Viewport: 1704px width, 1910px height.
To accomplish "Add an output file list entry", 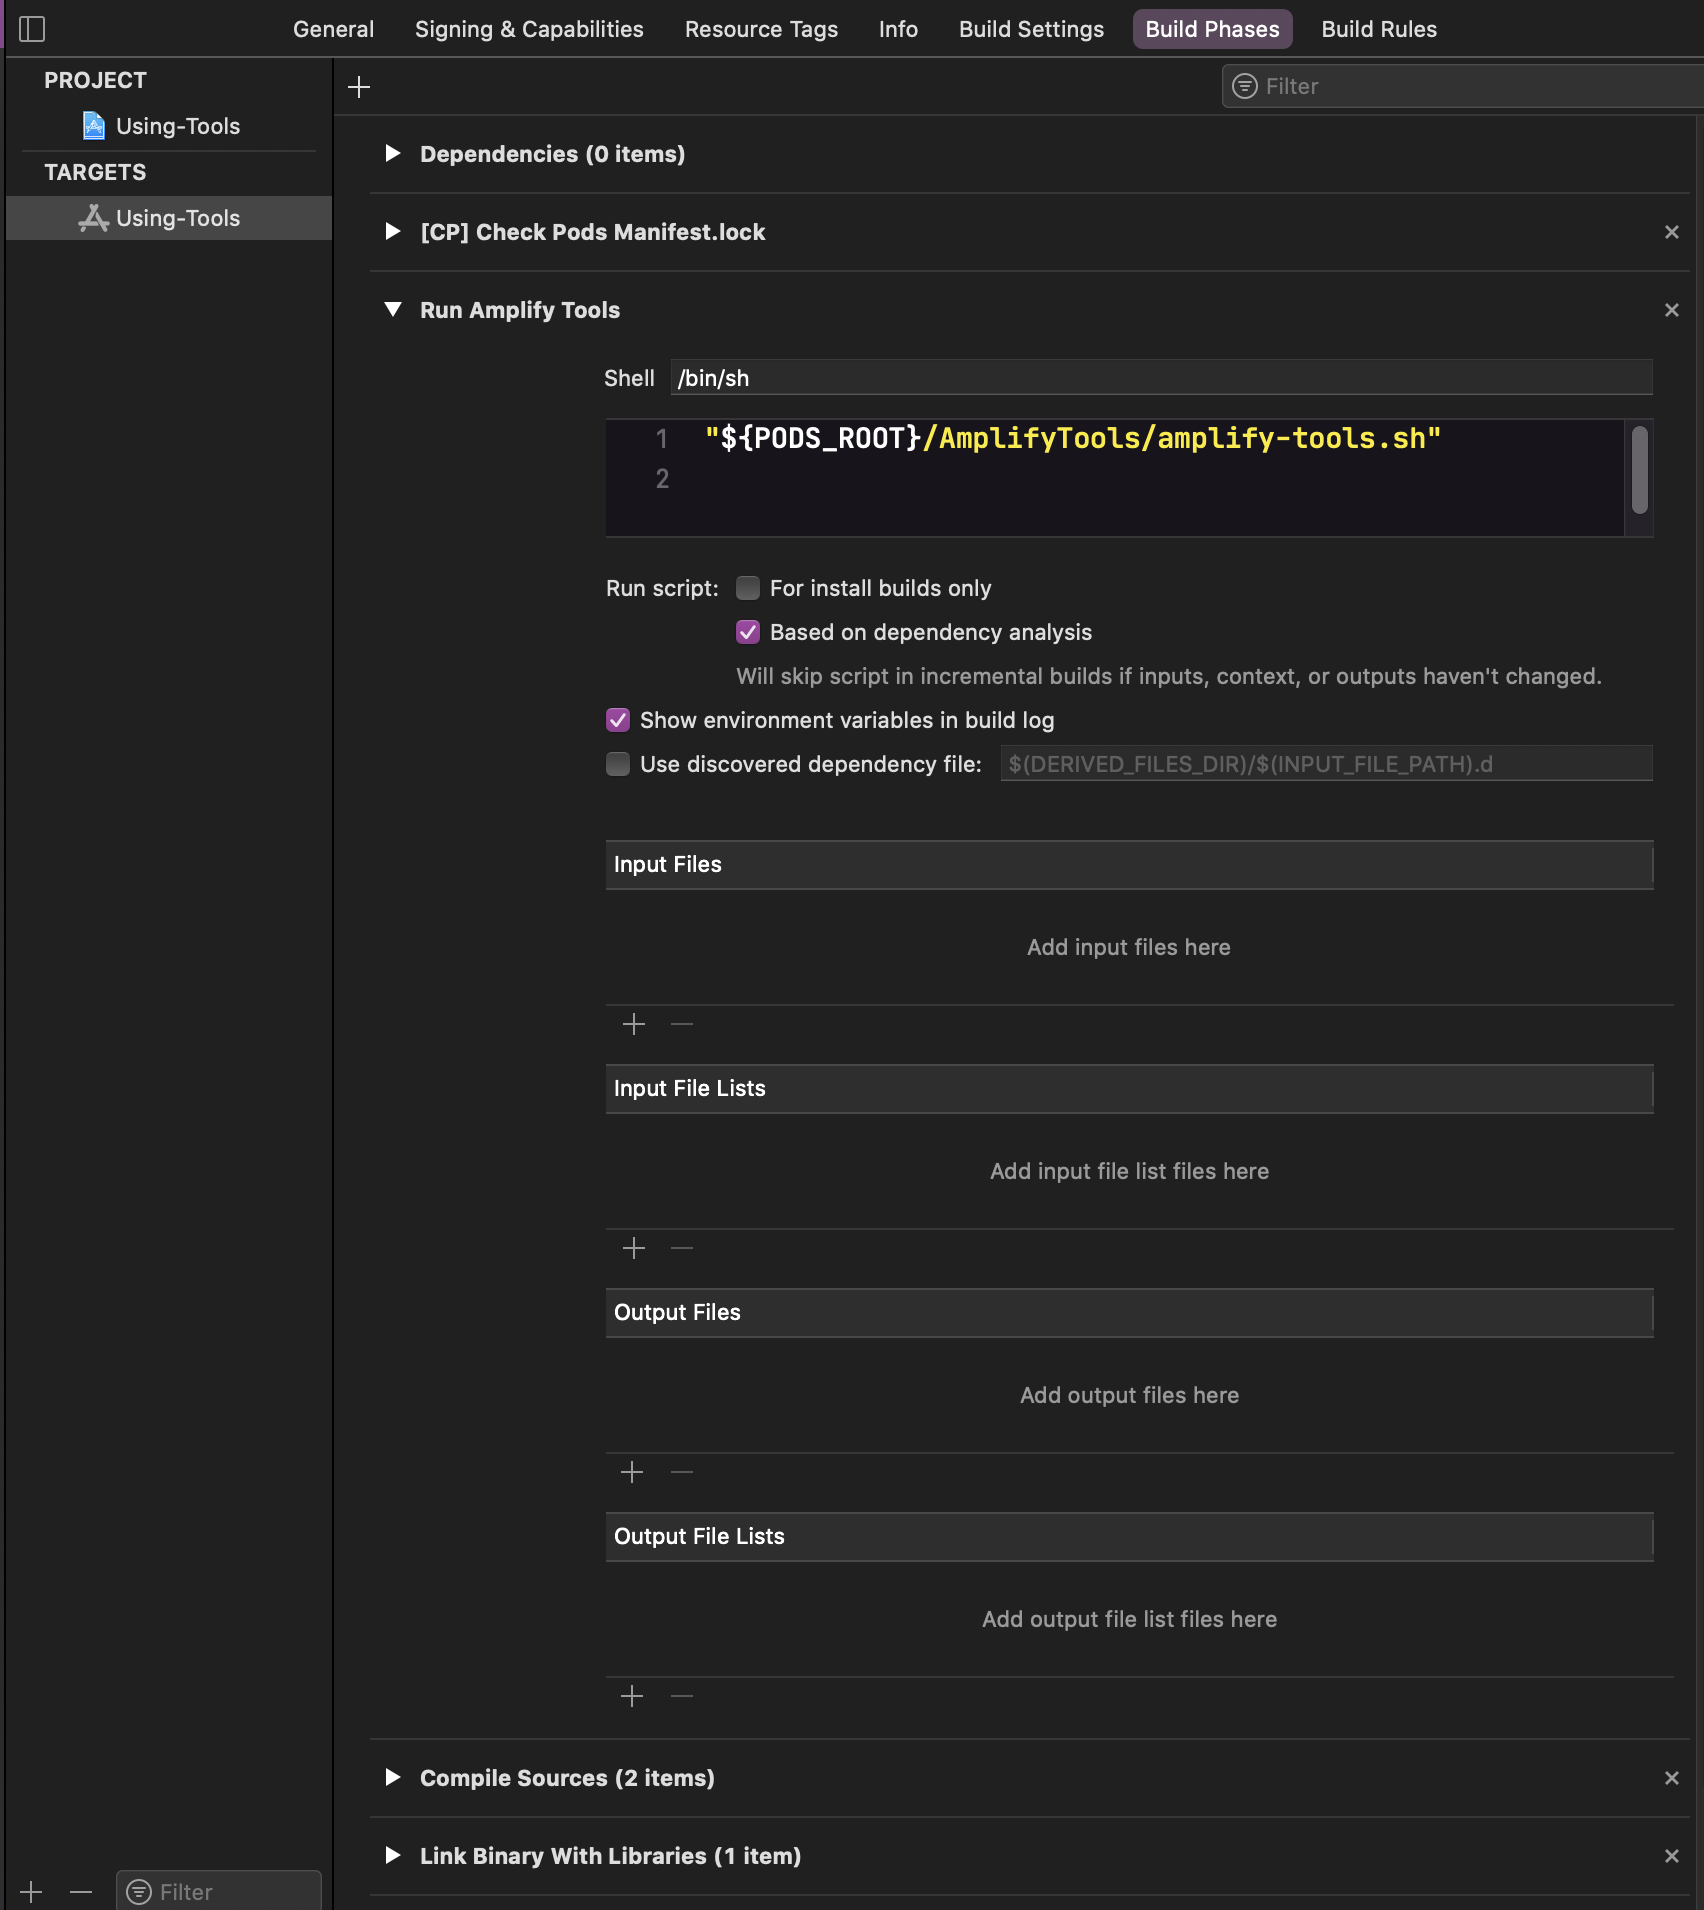I will [x=632, y=1696].
